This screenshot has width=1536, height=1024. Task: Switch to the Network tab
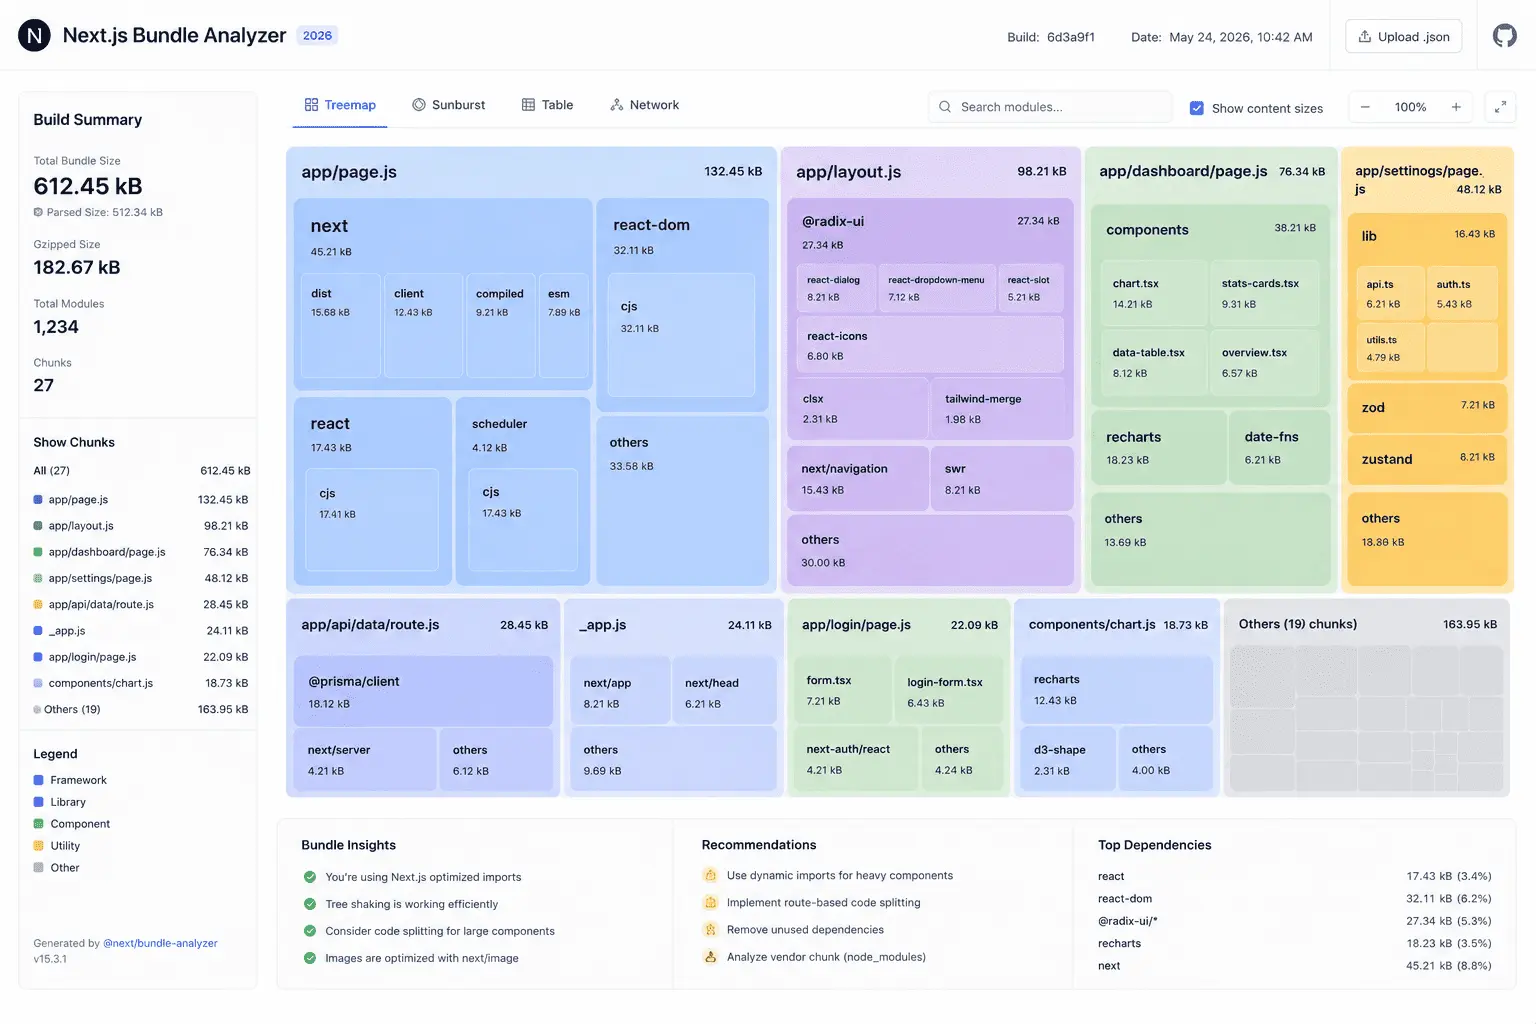tap(644, 105)
